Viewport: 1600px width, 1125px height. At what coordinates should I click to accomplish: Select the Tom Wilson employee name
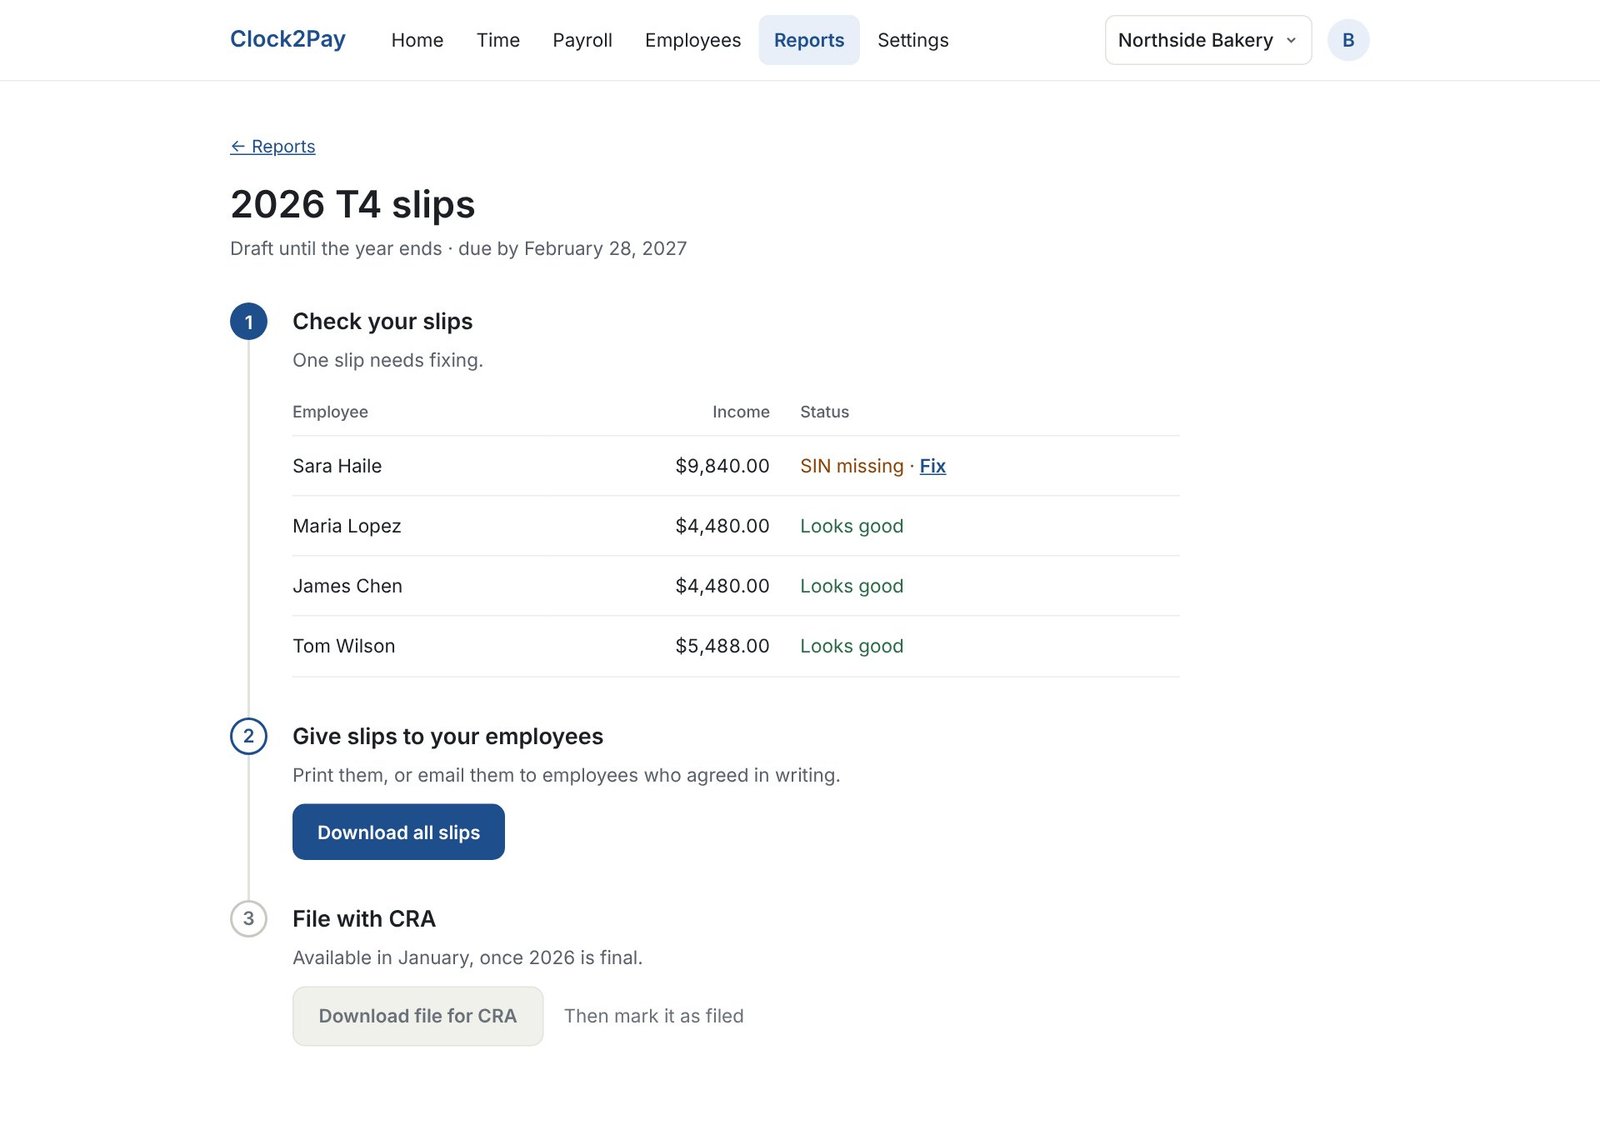(x=344, y=646)
